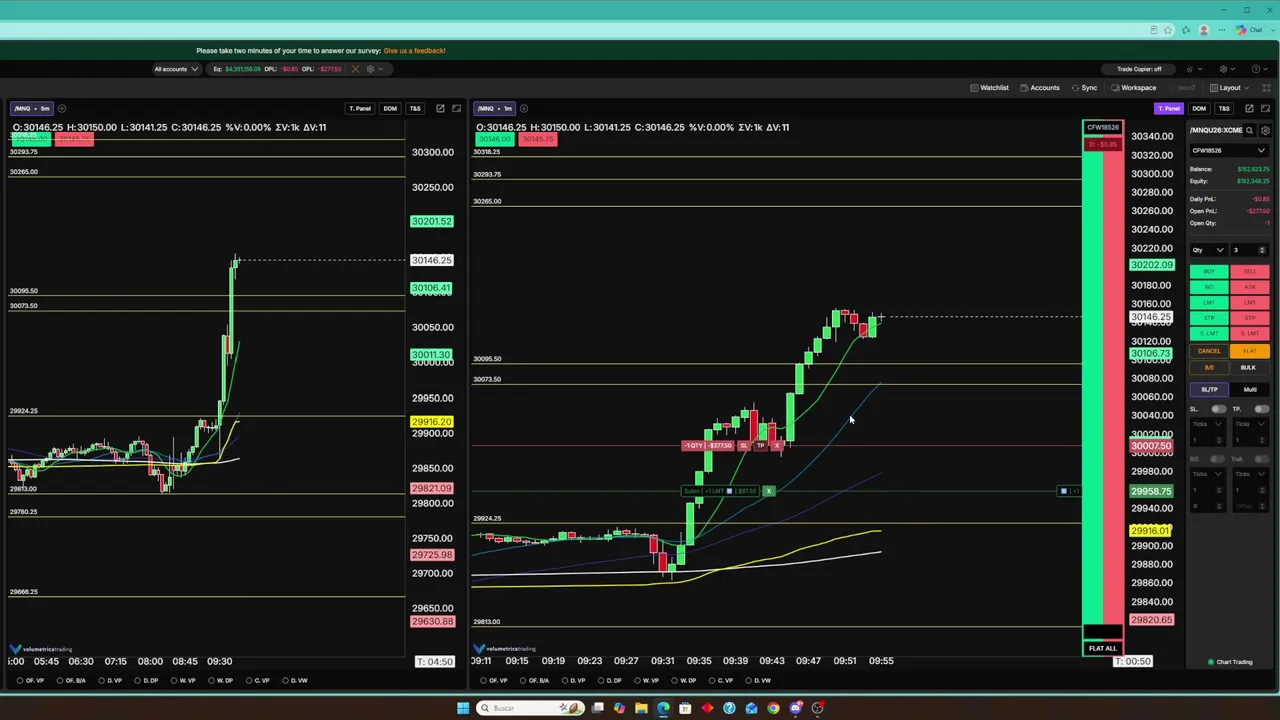Toggle the Trail. switch

(1261, 459)
